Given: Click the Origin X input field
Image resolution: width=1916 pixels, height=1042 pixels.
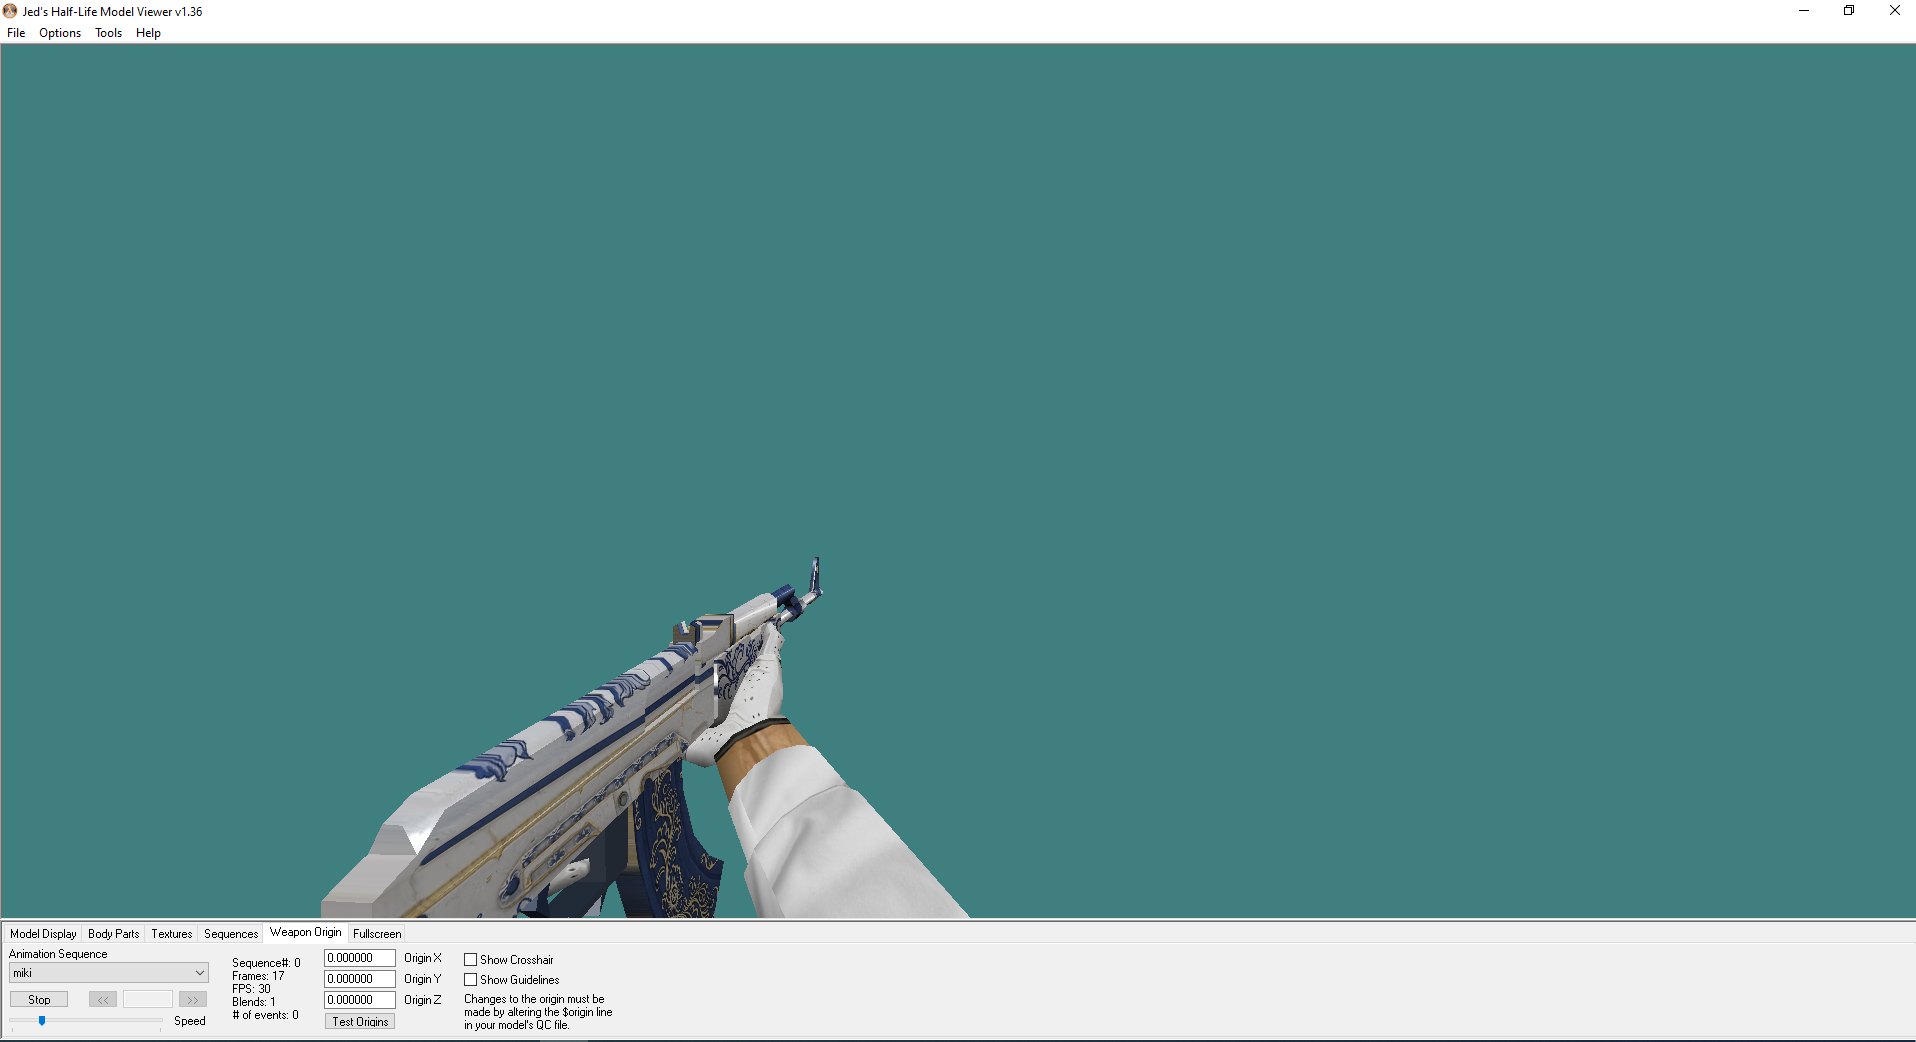Looking at the screenshot, I should coord(360,958).
